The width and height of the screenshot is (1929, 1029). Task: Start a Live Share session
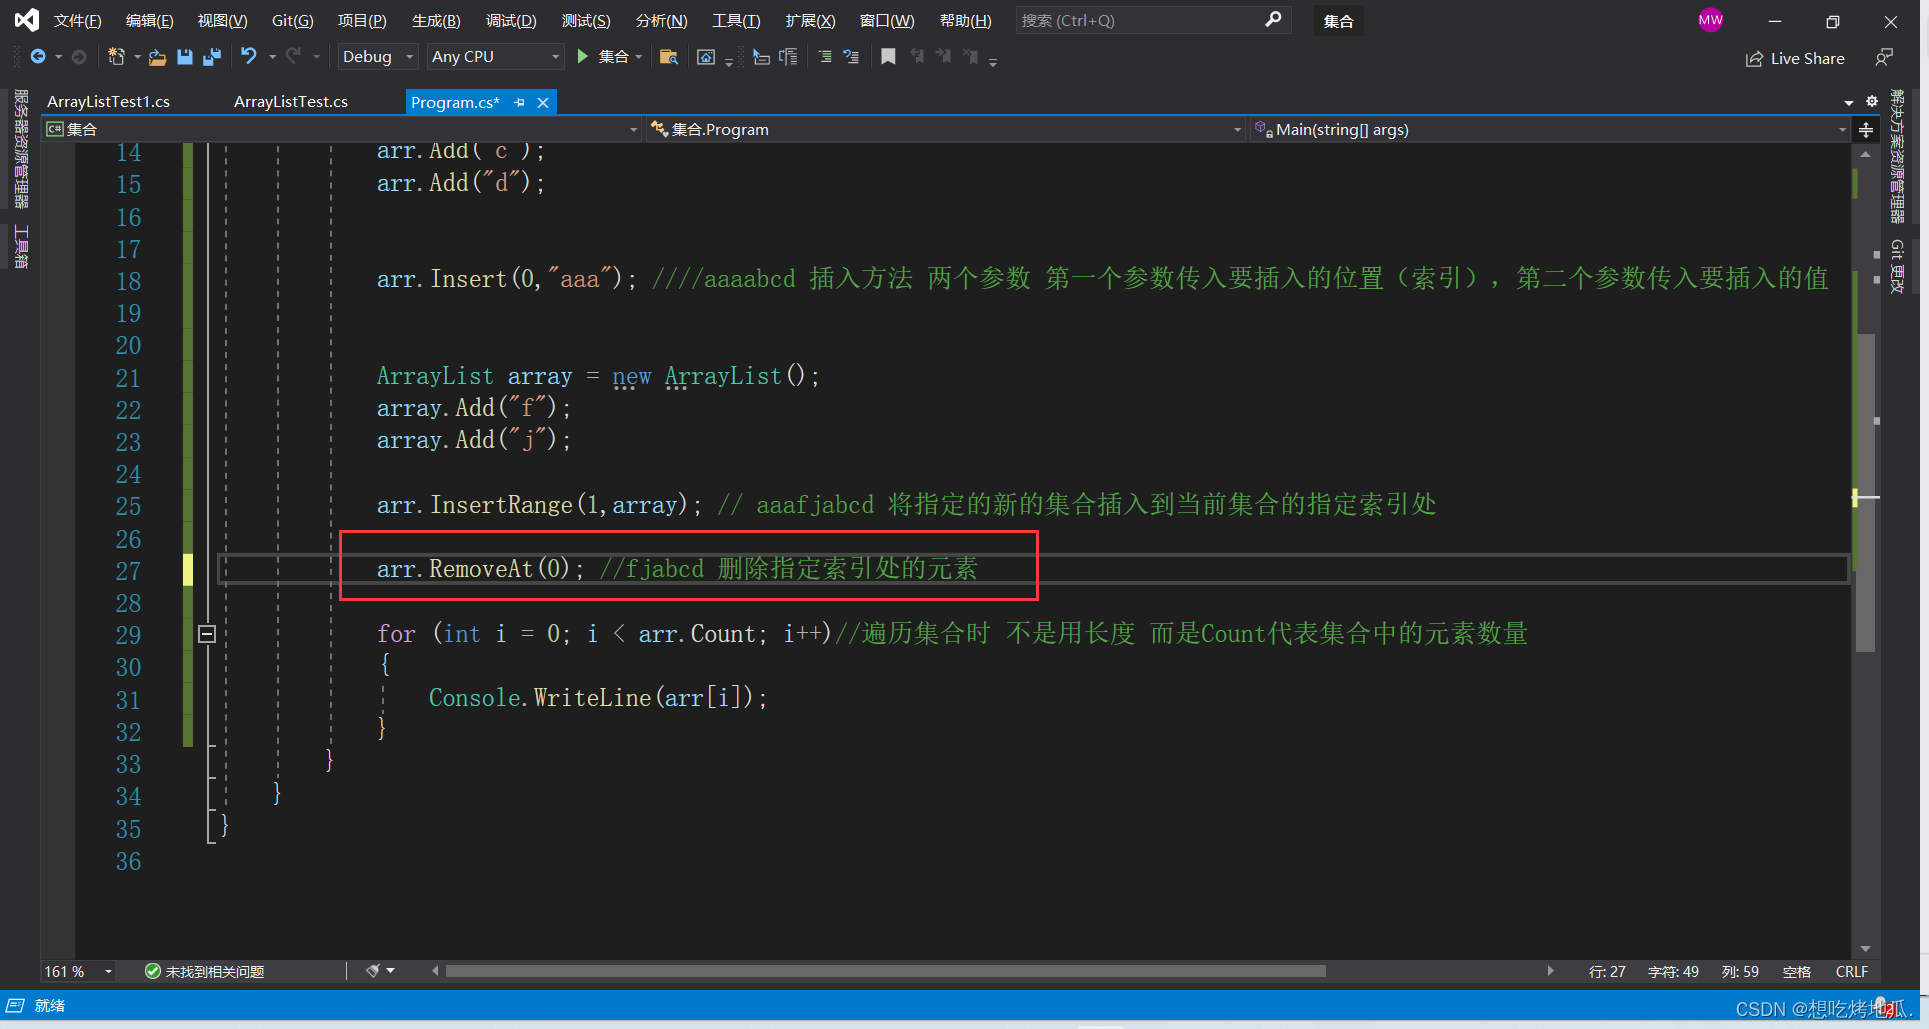coord(1795,58)
